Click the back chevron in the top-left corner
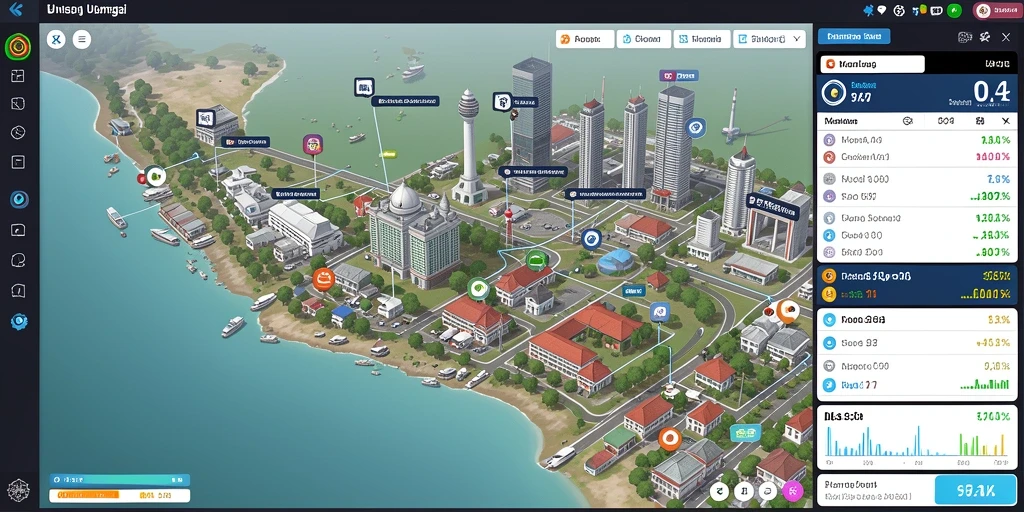 [x=16, y=9]
